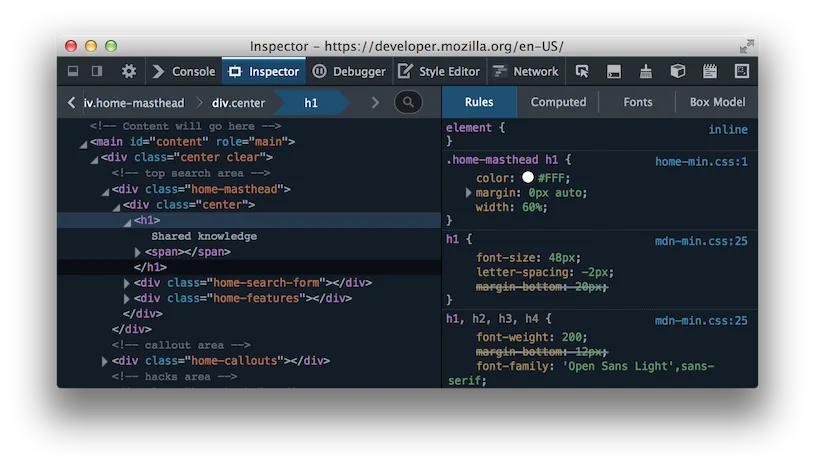Open the Style Editor panel
The image size is (815, 467).
click(439, 71)
